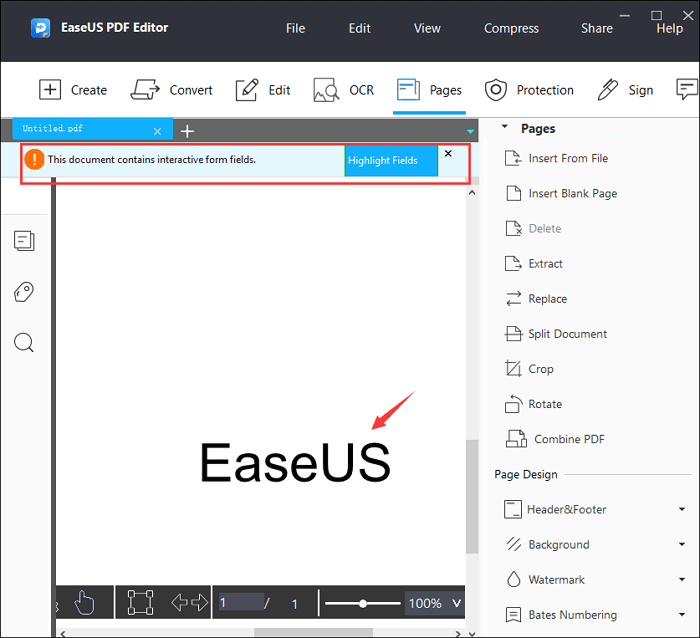The image size is (700, 638).
Task: Click the horizontal scrollbar thumb
Action: pyautogui.click(x=313, y=633)
